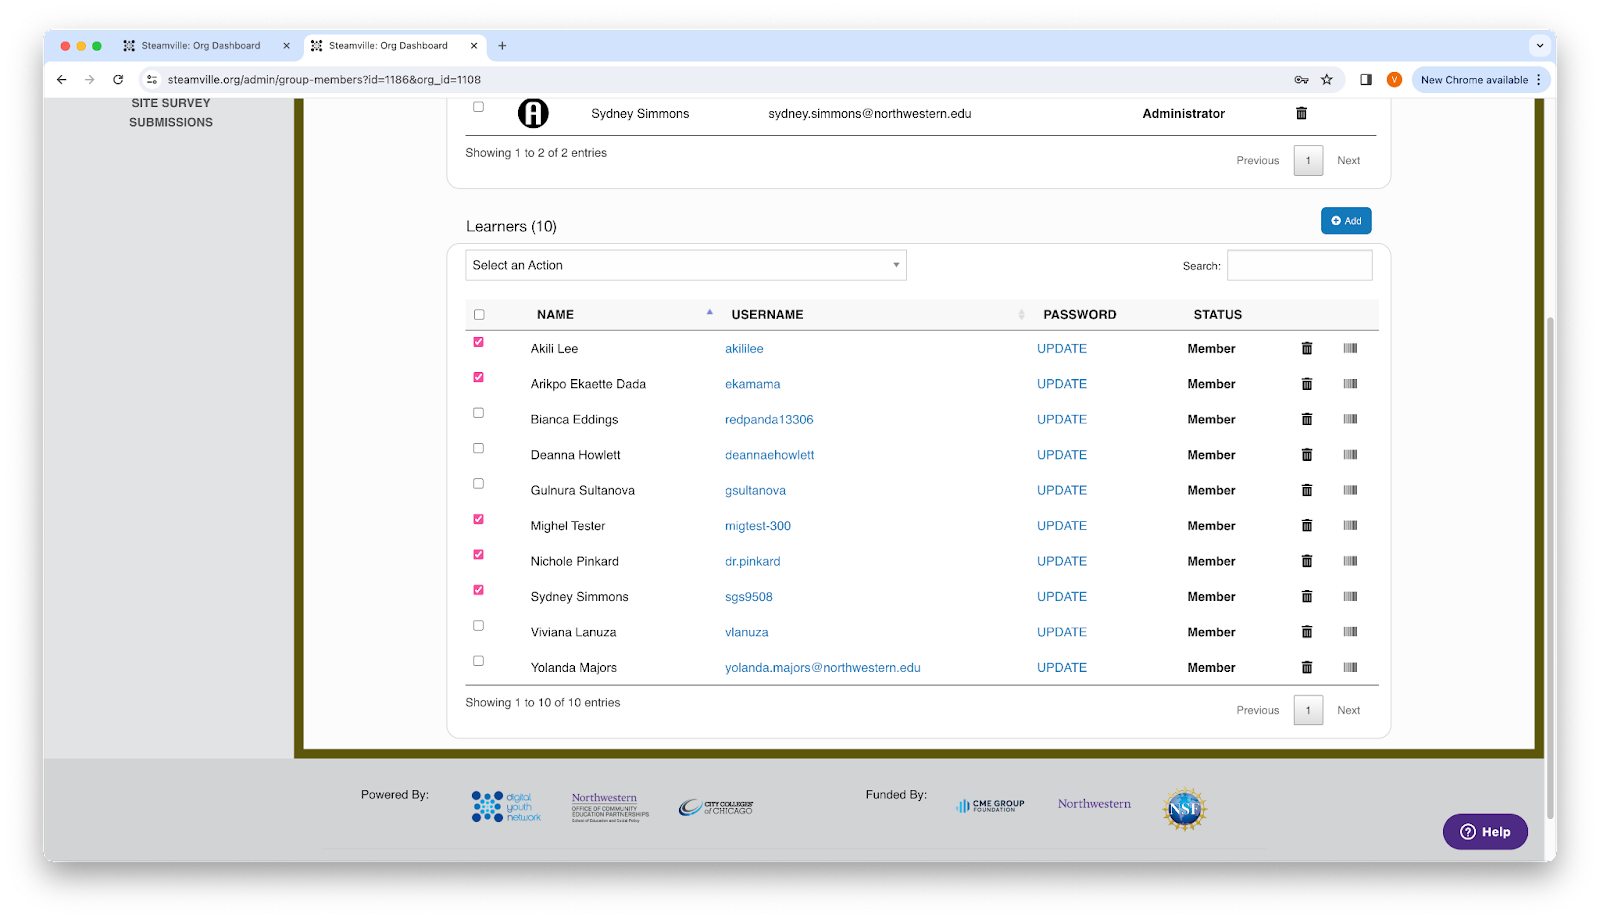This screenshot has width=1600, height=919.
Task: Show the barcode for Bianca Eddings
Action: 1350,419
